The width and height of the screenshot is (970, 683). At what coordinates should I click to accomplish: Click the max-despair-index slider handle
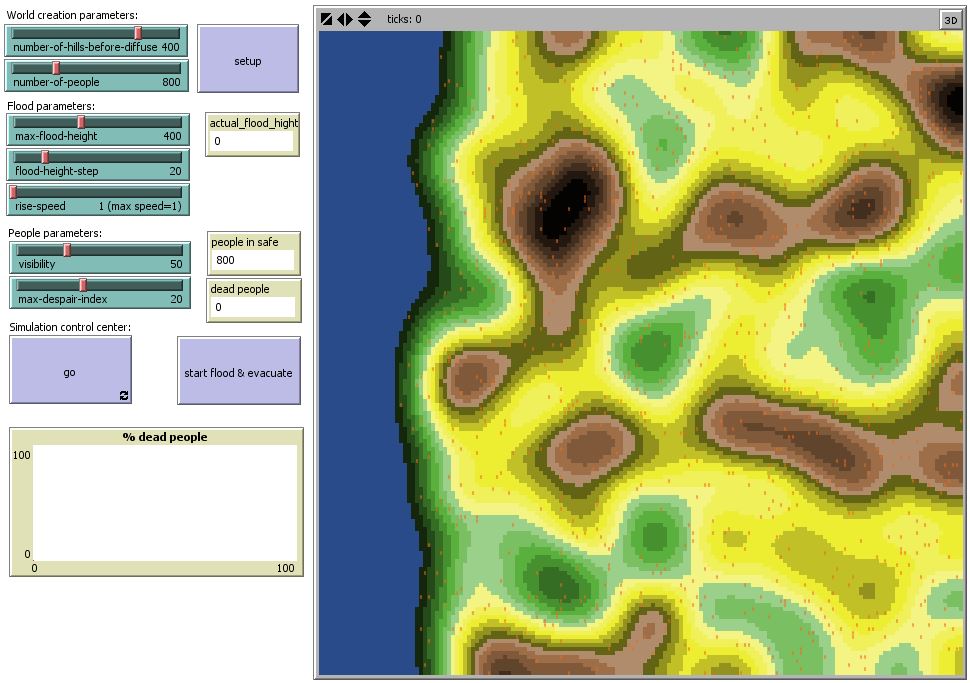(x=83, y=285)
